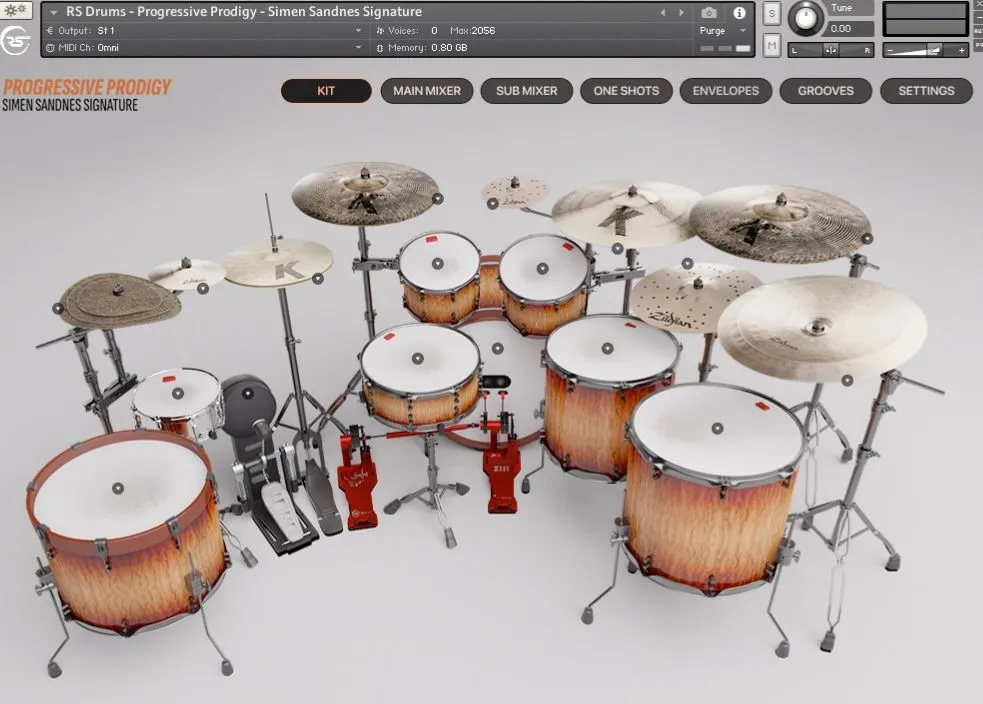This screenshot has width=983, height=704.
Task: Toggle the snowflake freeze button at top left
Action: [17, 10]
